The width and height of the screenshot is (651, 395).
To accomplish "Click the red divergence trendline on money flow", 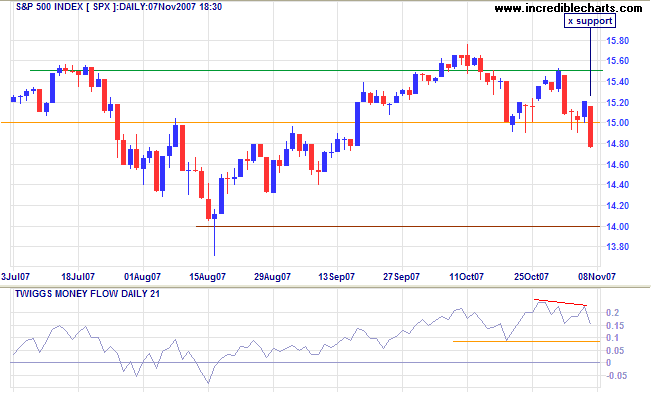I will (560, 302).
